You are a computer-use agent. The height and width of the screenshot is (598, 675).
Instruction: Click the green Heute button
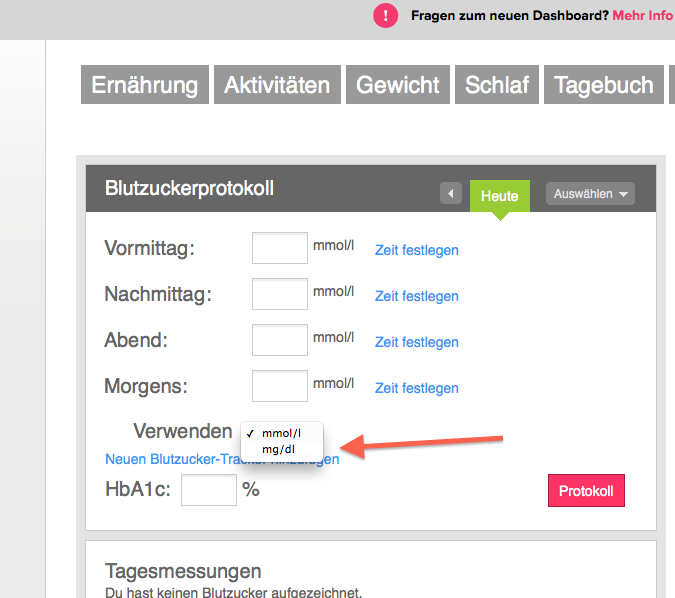tap(499, 196)
